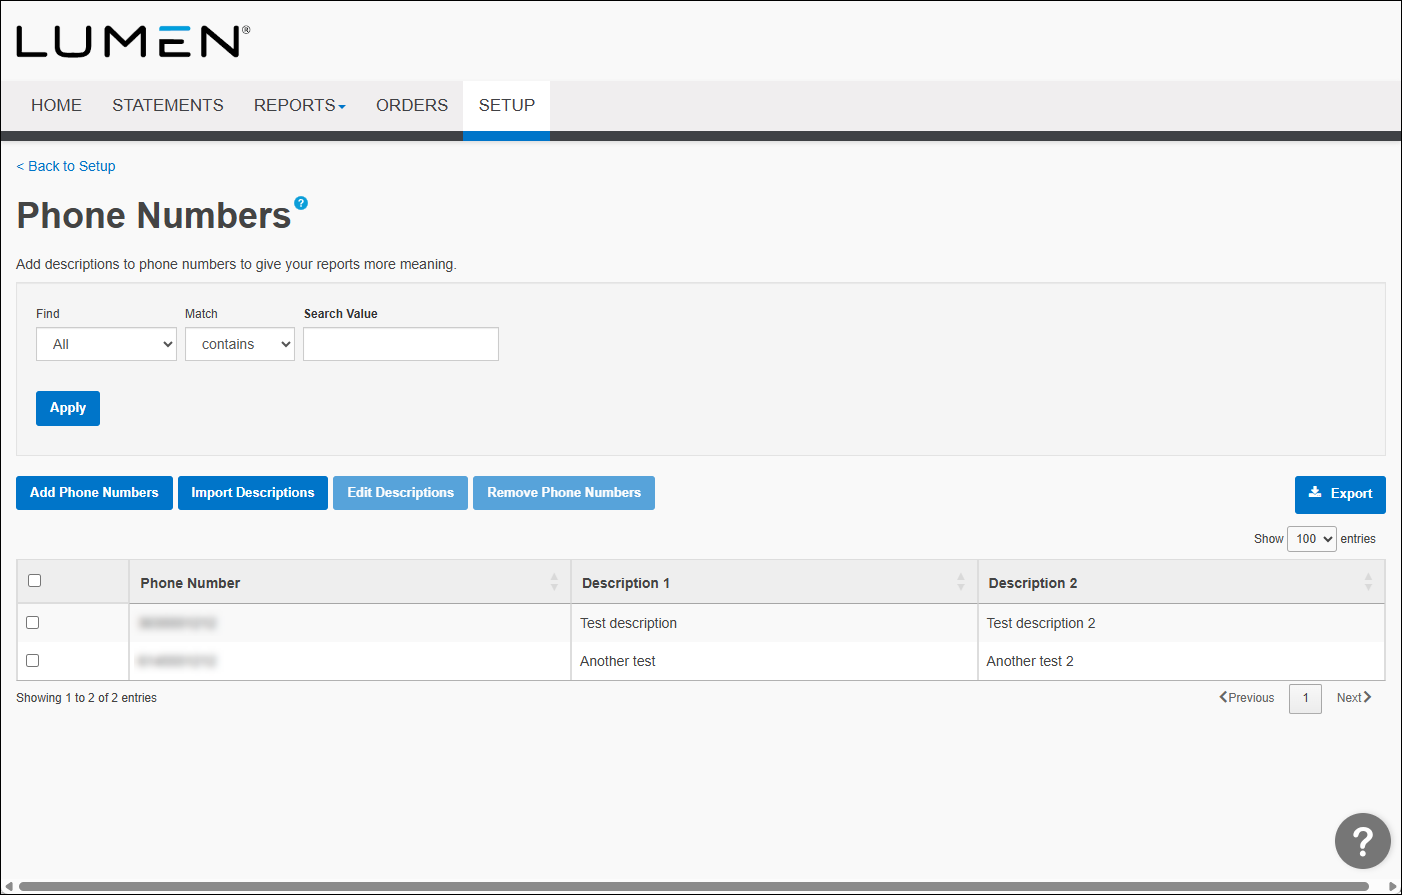The image size is (1402, 895).
Task: Click the round question mark help button
Action: pyautogui.click(x=1362, y=841)
